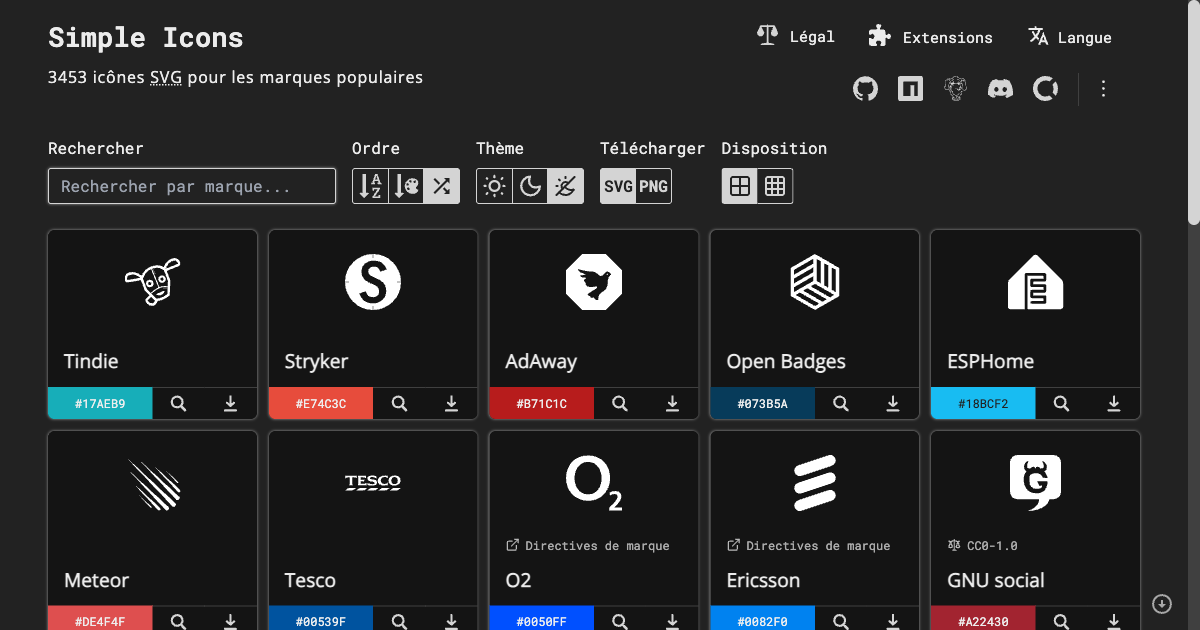Viewport: 1200px width, 630px height.
Task: Click the Ericsson logo image
Action: click(815, 483)
